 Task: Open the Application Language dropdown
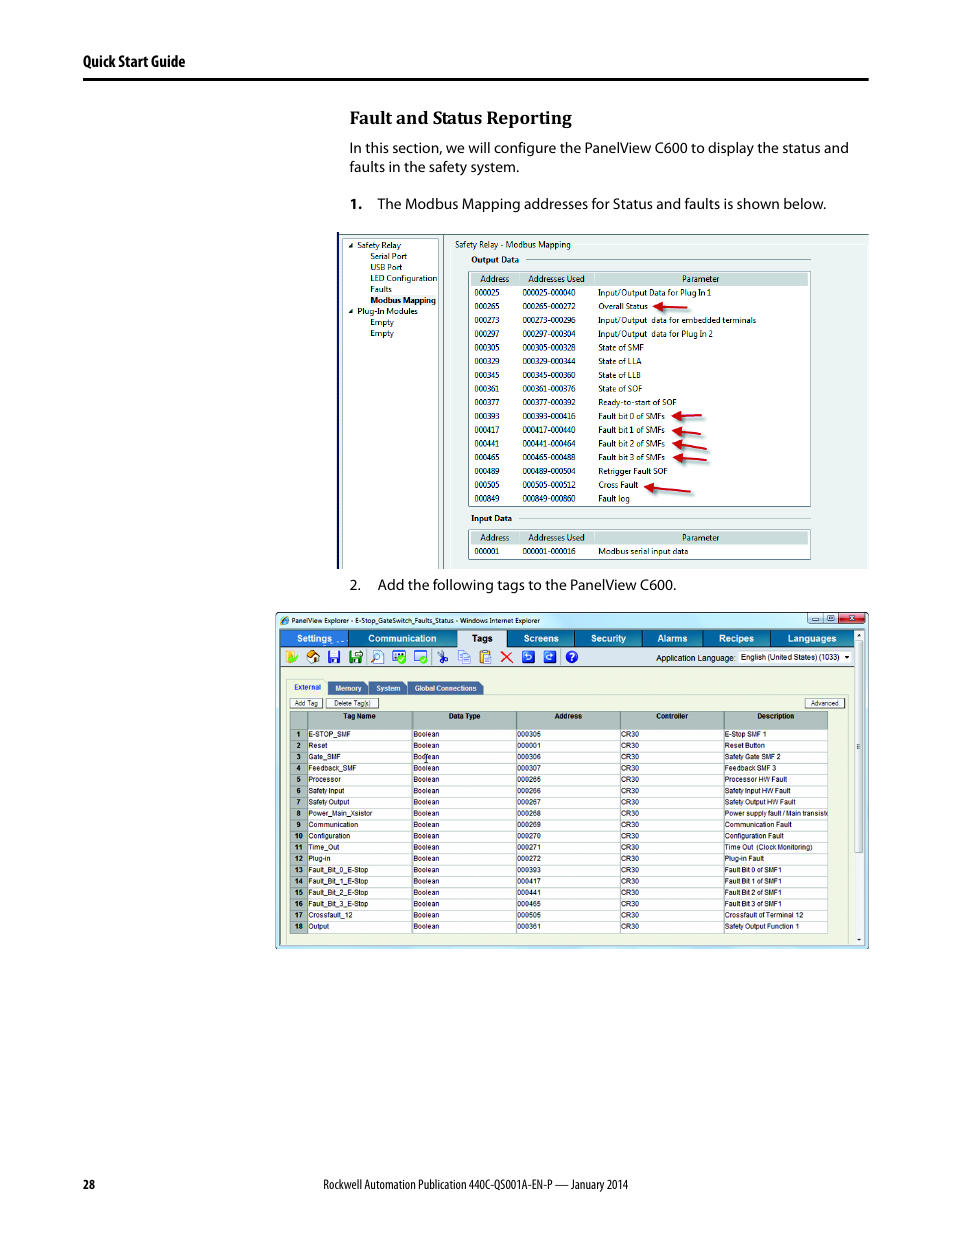tap(795, 658)
